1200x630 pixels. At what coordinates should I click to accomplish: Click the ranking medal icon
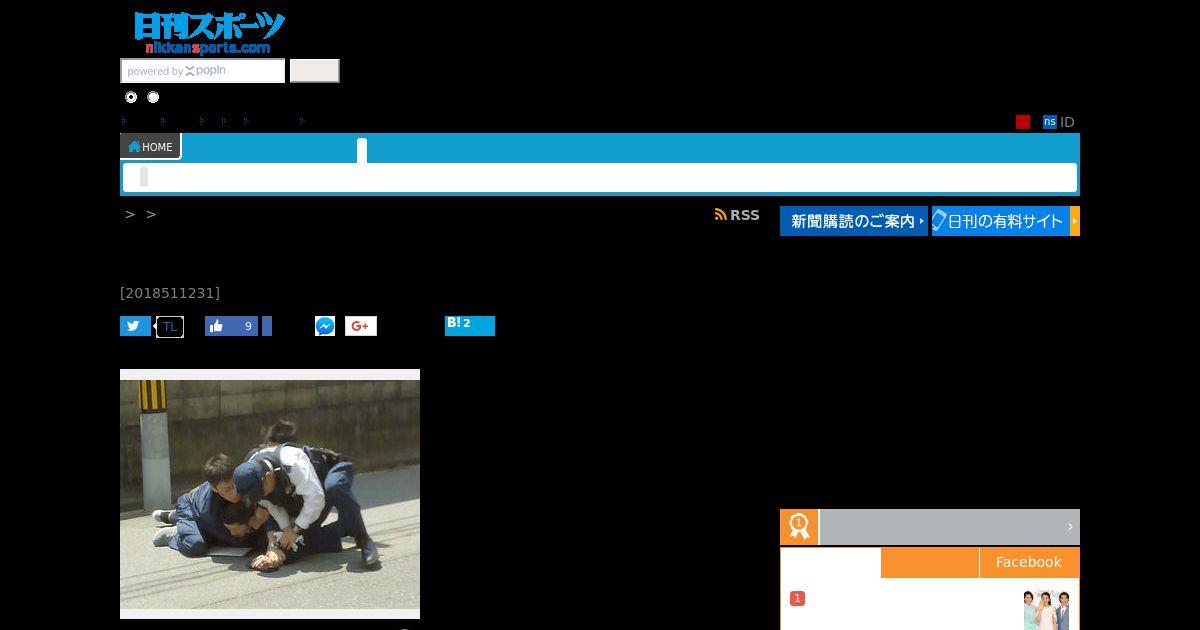(x=799, y=527)
